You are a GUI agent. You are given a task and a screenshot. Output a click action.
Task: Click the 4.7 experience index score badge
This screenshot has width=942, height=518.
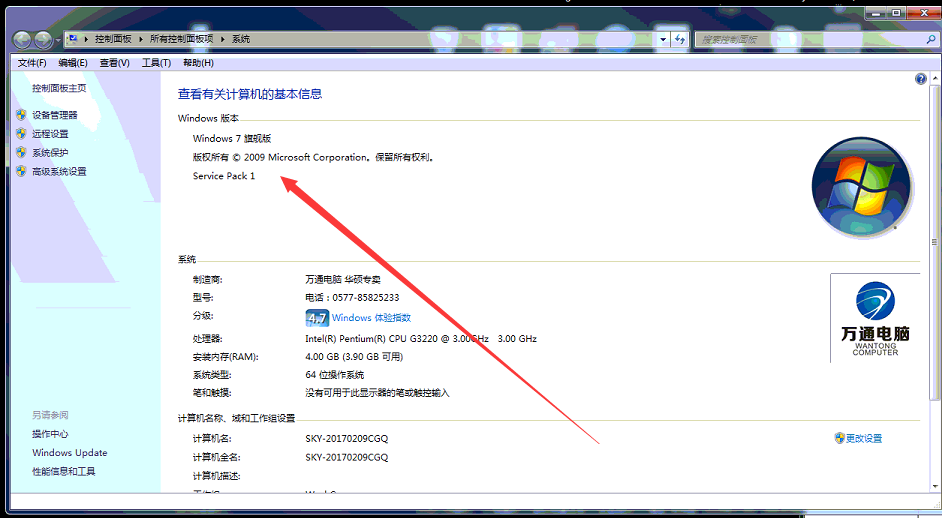317,318
